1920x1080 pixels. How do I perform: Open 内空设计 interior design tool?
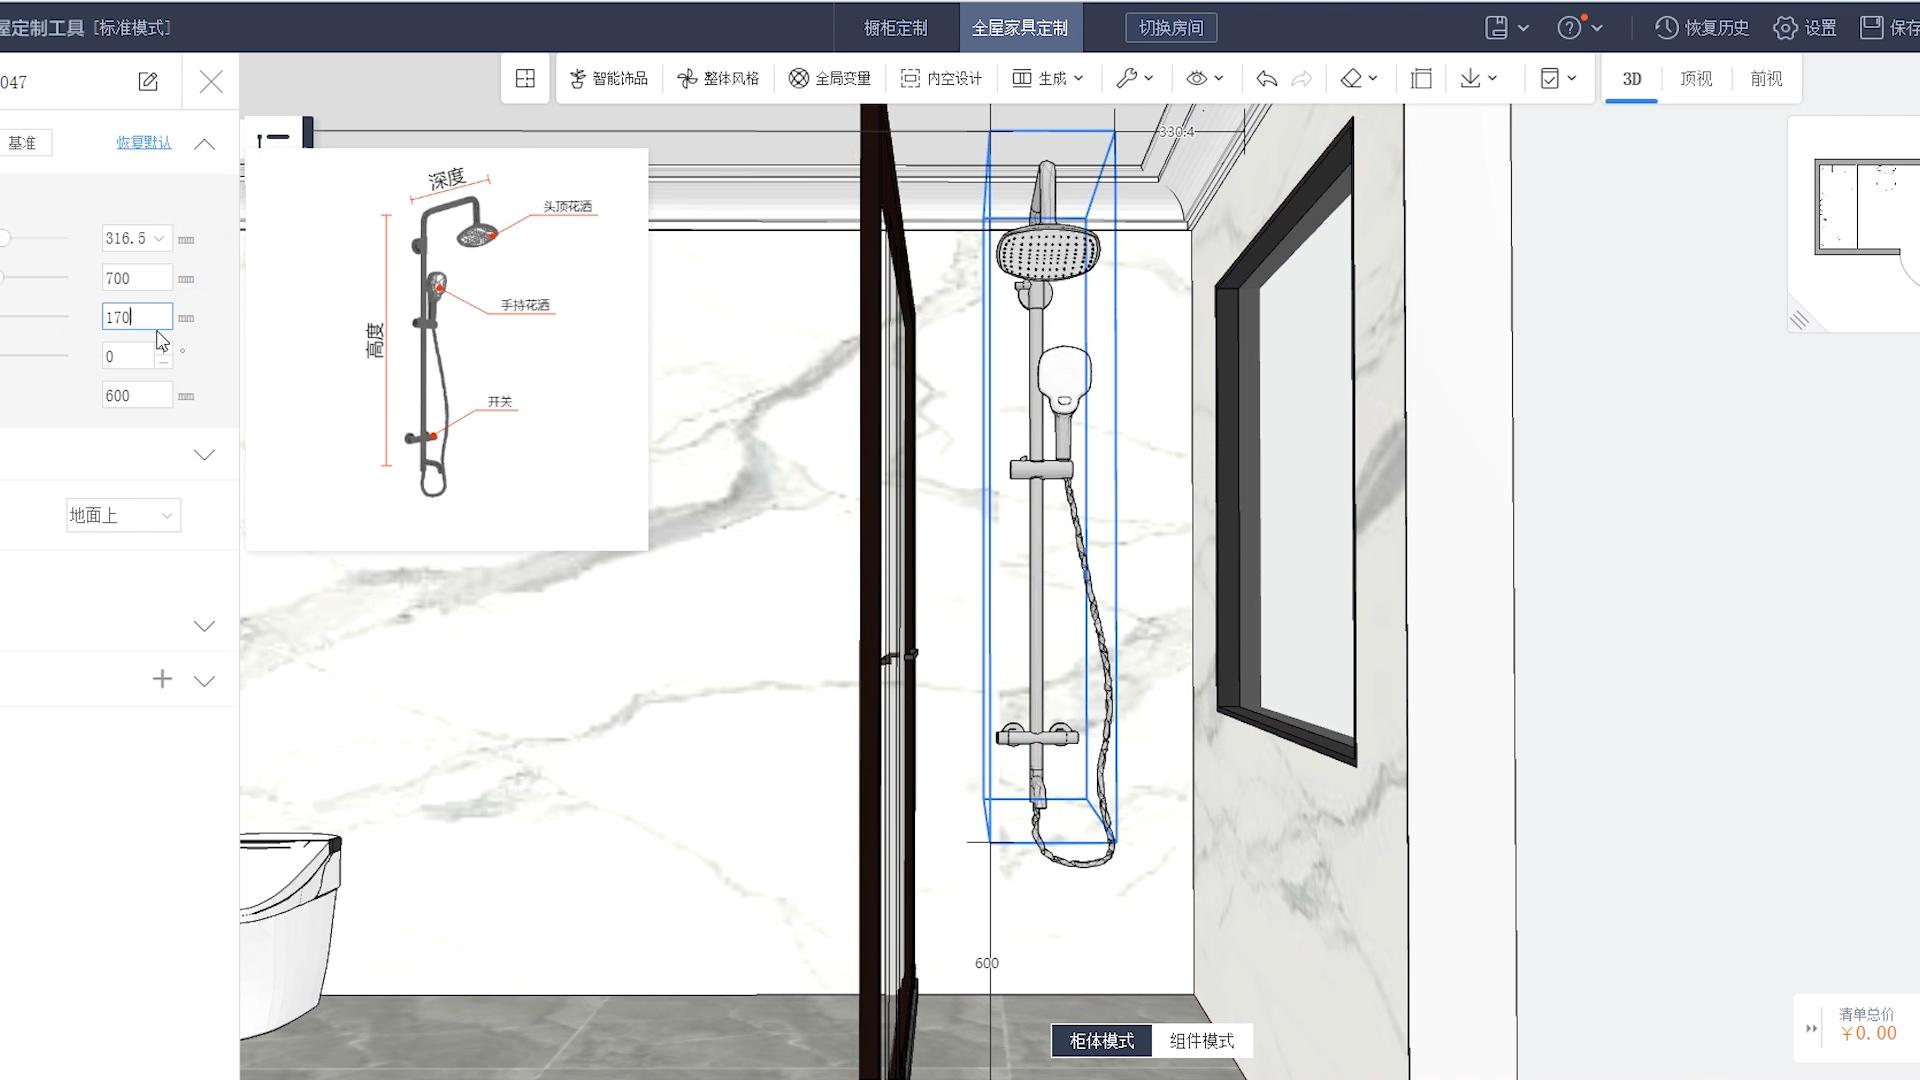point(941,78)
